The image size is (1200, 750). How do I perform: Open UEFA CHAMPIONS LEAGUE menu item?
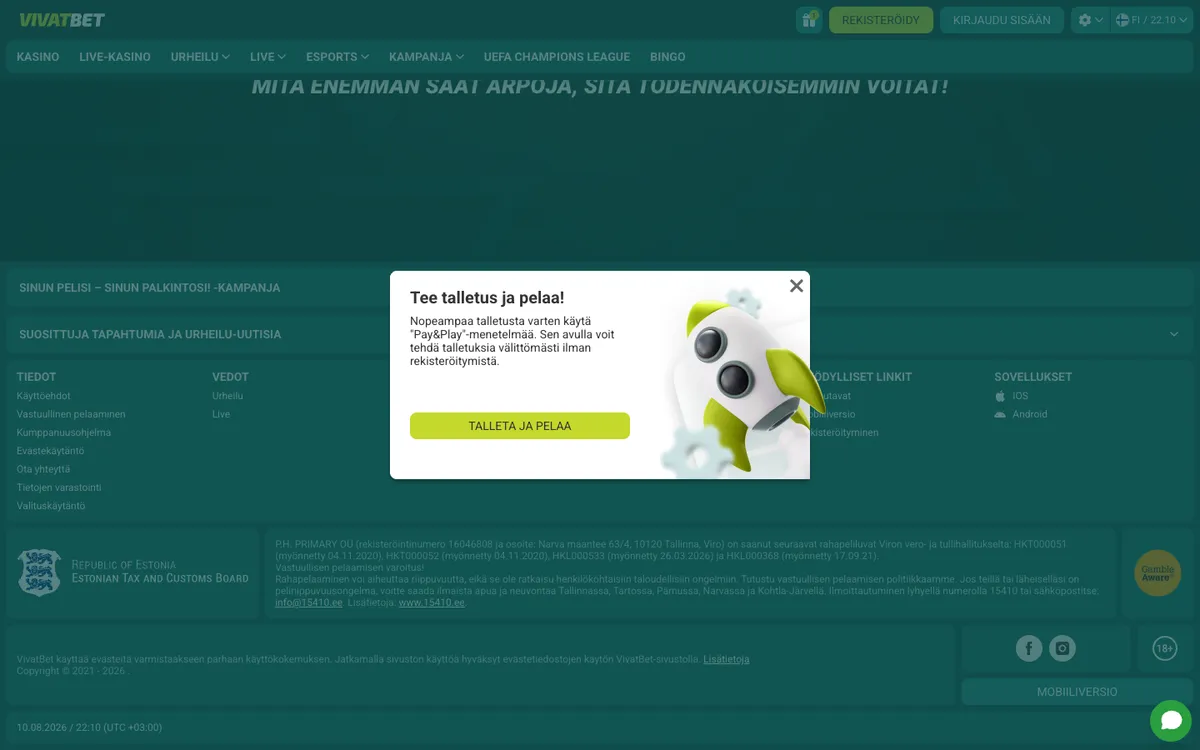[x=557, y=57]
